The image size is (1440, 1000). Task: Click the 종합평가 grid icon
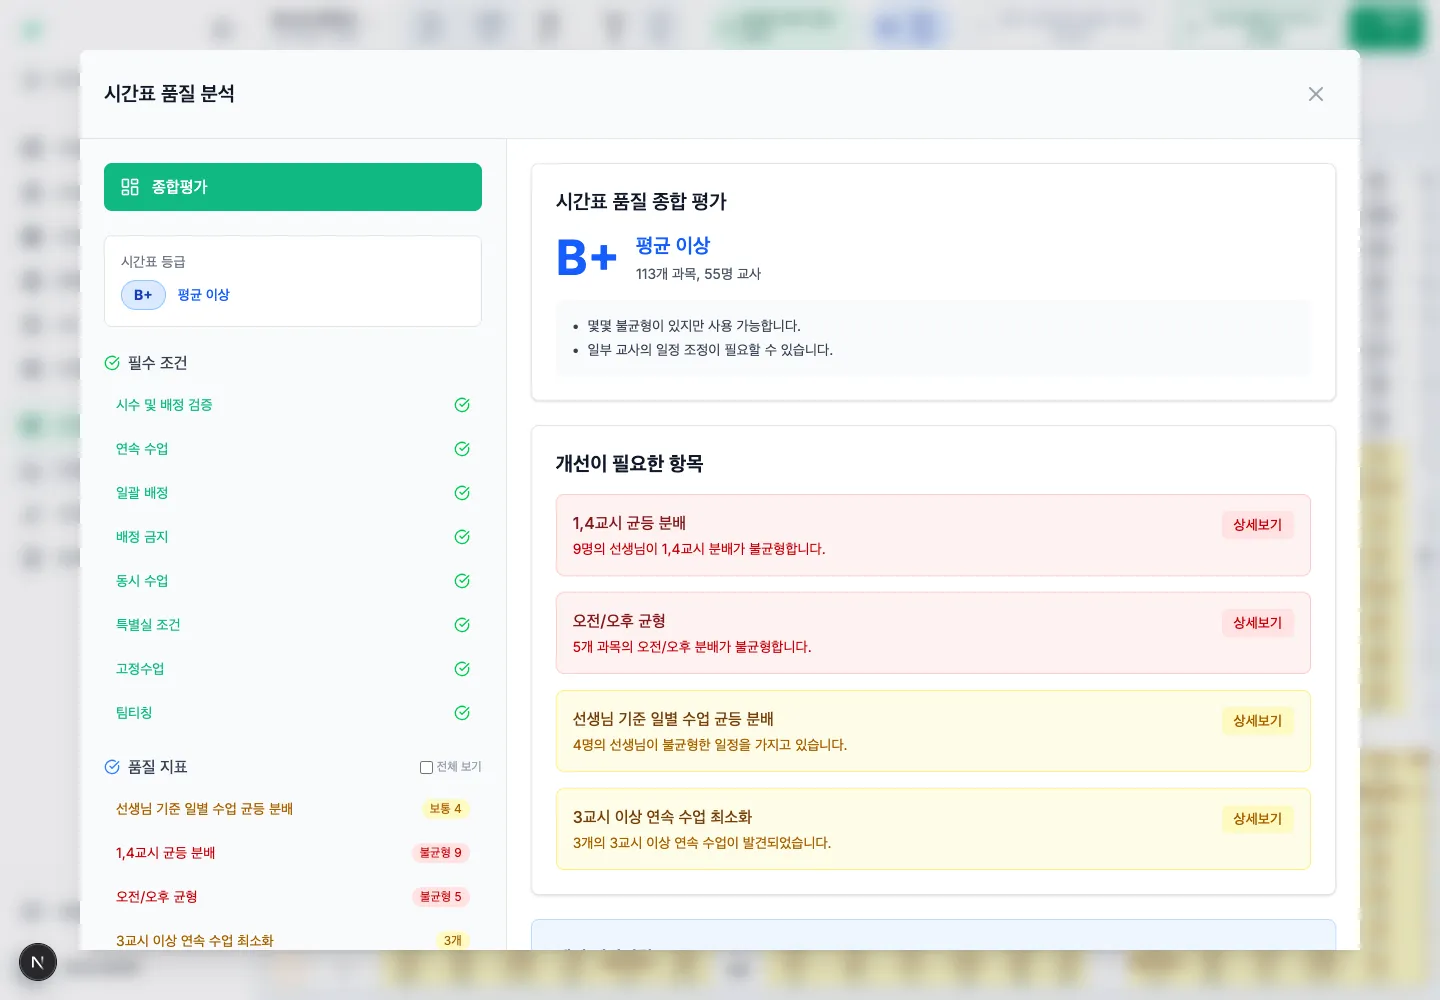coord(130,187)
